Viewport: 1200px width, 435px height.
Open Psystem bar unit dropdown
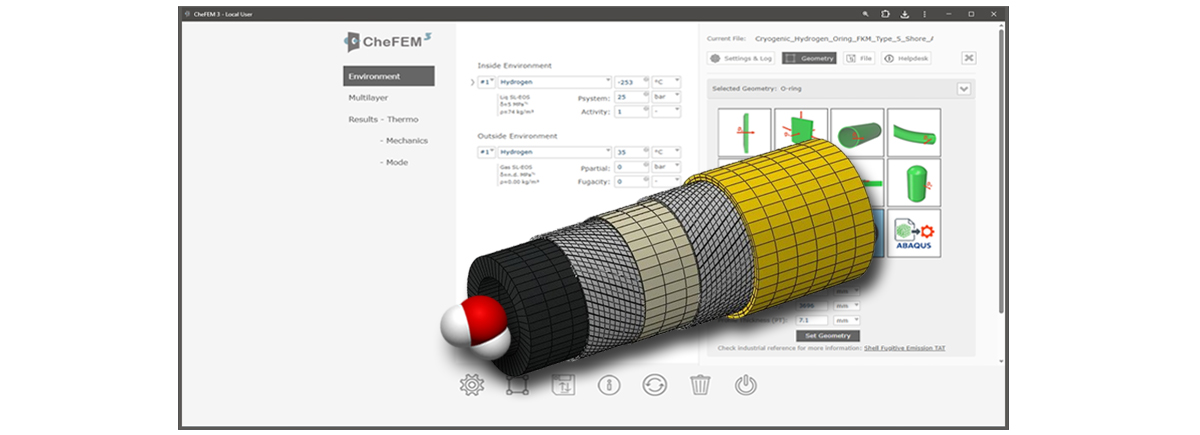pyautogui.click(x=666, y=97)
